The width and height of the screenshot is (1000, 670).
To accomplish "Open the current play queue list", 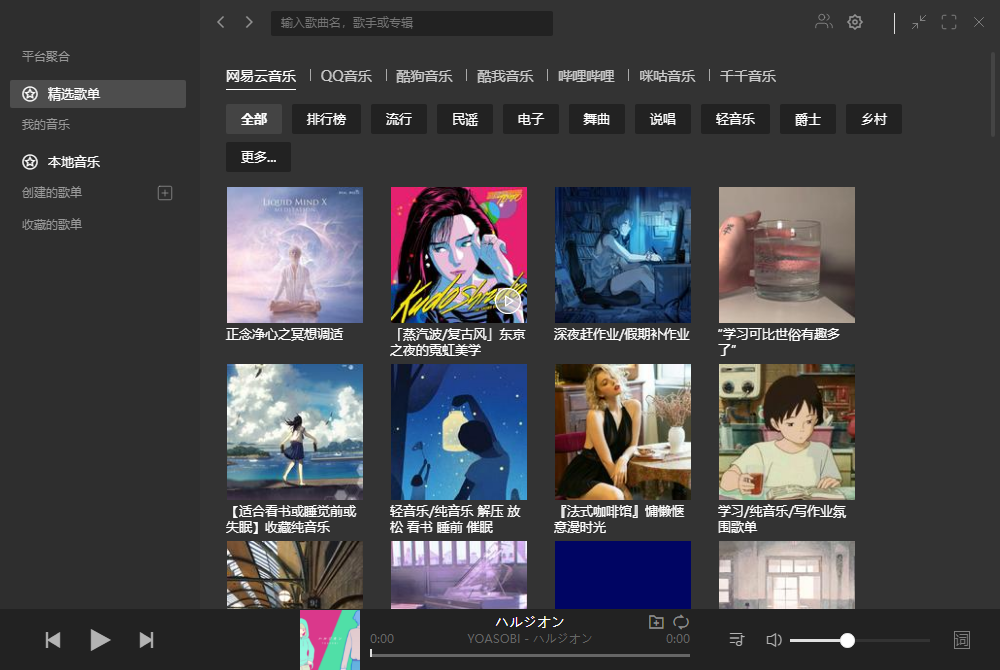I will click(x=737, y=639).
